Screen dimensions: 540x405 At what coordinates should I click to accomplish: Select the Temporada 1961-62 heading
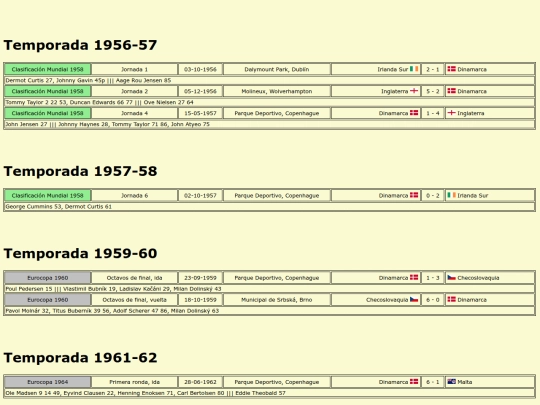80,357
